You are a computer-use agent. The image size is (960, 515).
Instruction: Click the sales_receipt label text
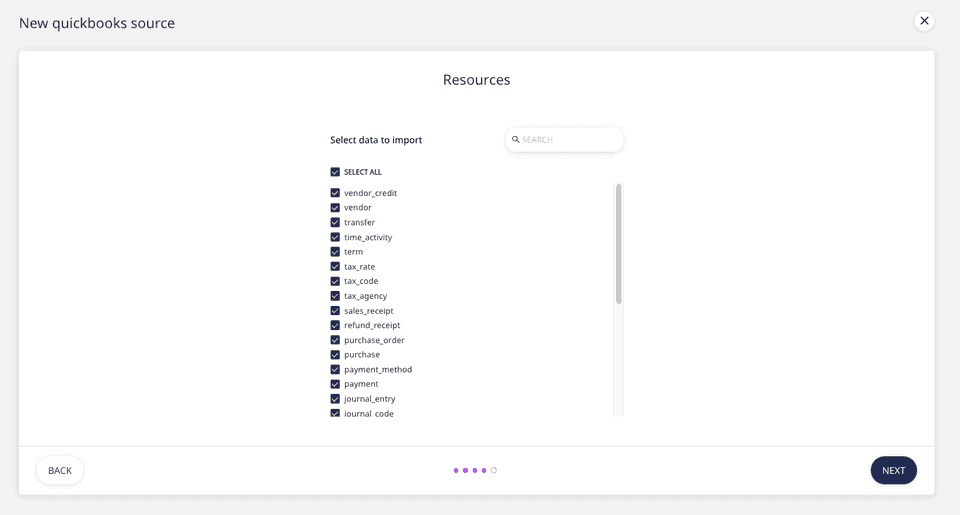(x=369, y=310)
